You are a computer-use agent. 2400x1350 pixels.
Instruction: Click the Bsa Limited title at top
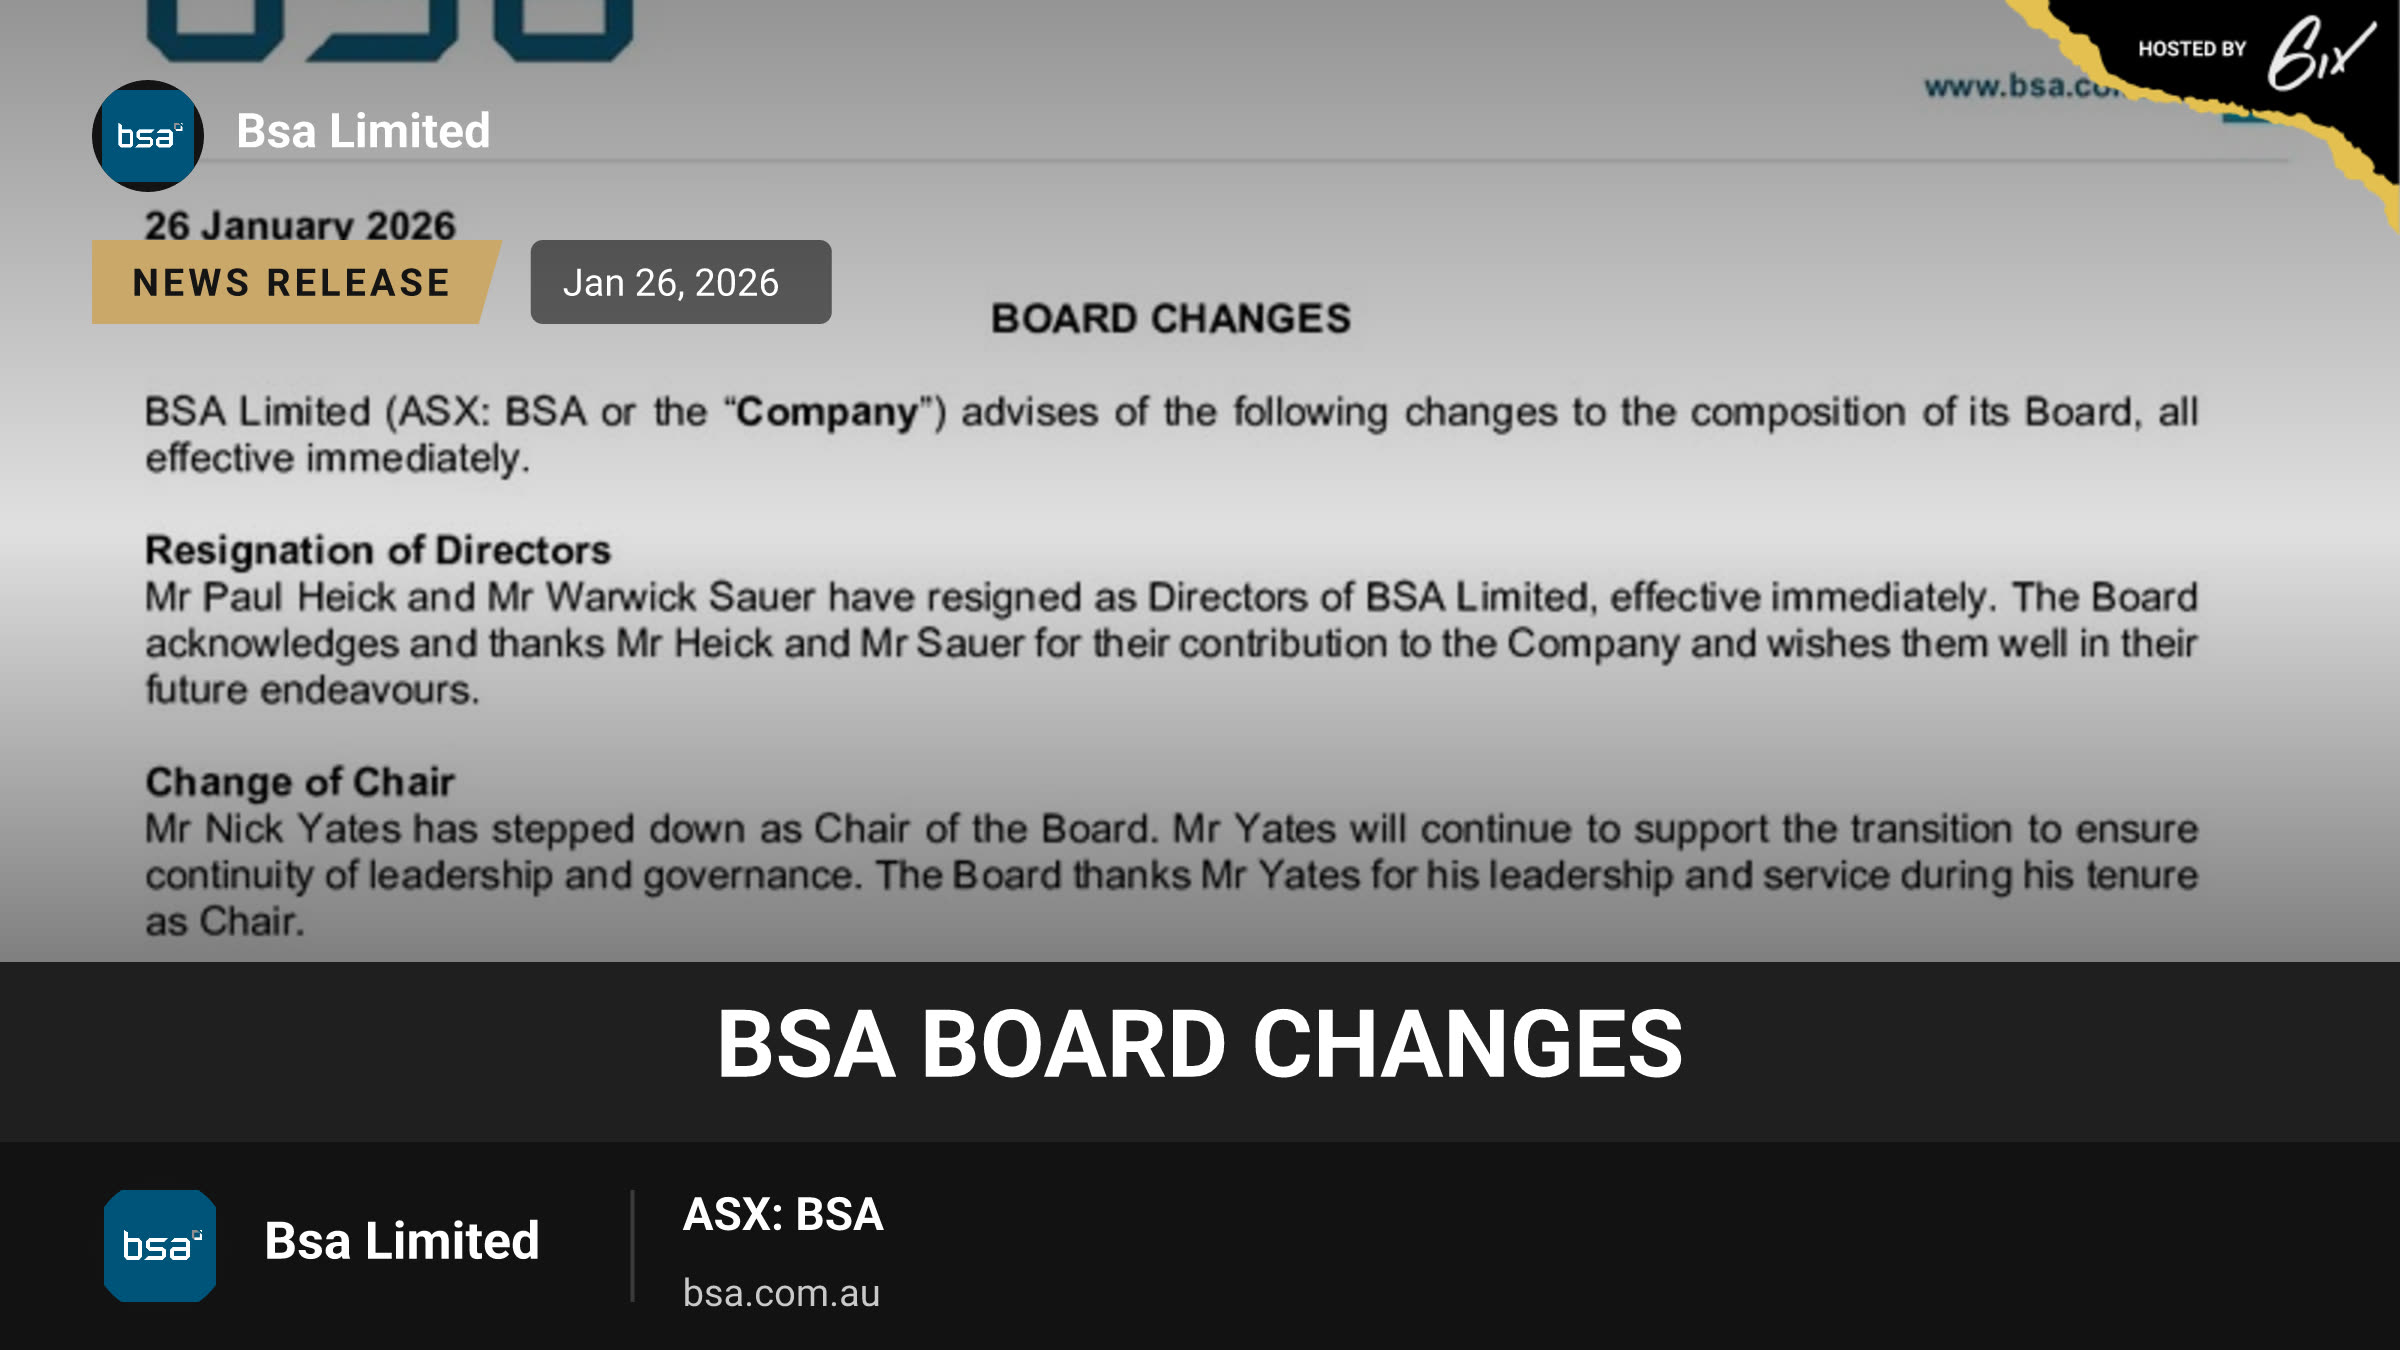(x=363, y=131)
